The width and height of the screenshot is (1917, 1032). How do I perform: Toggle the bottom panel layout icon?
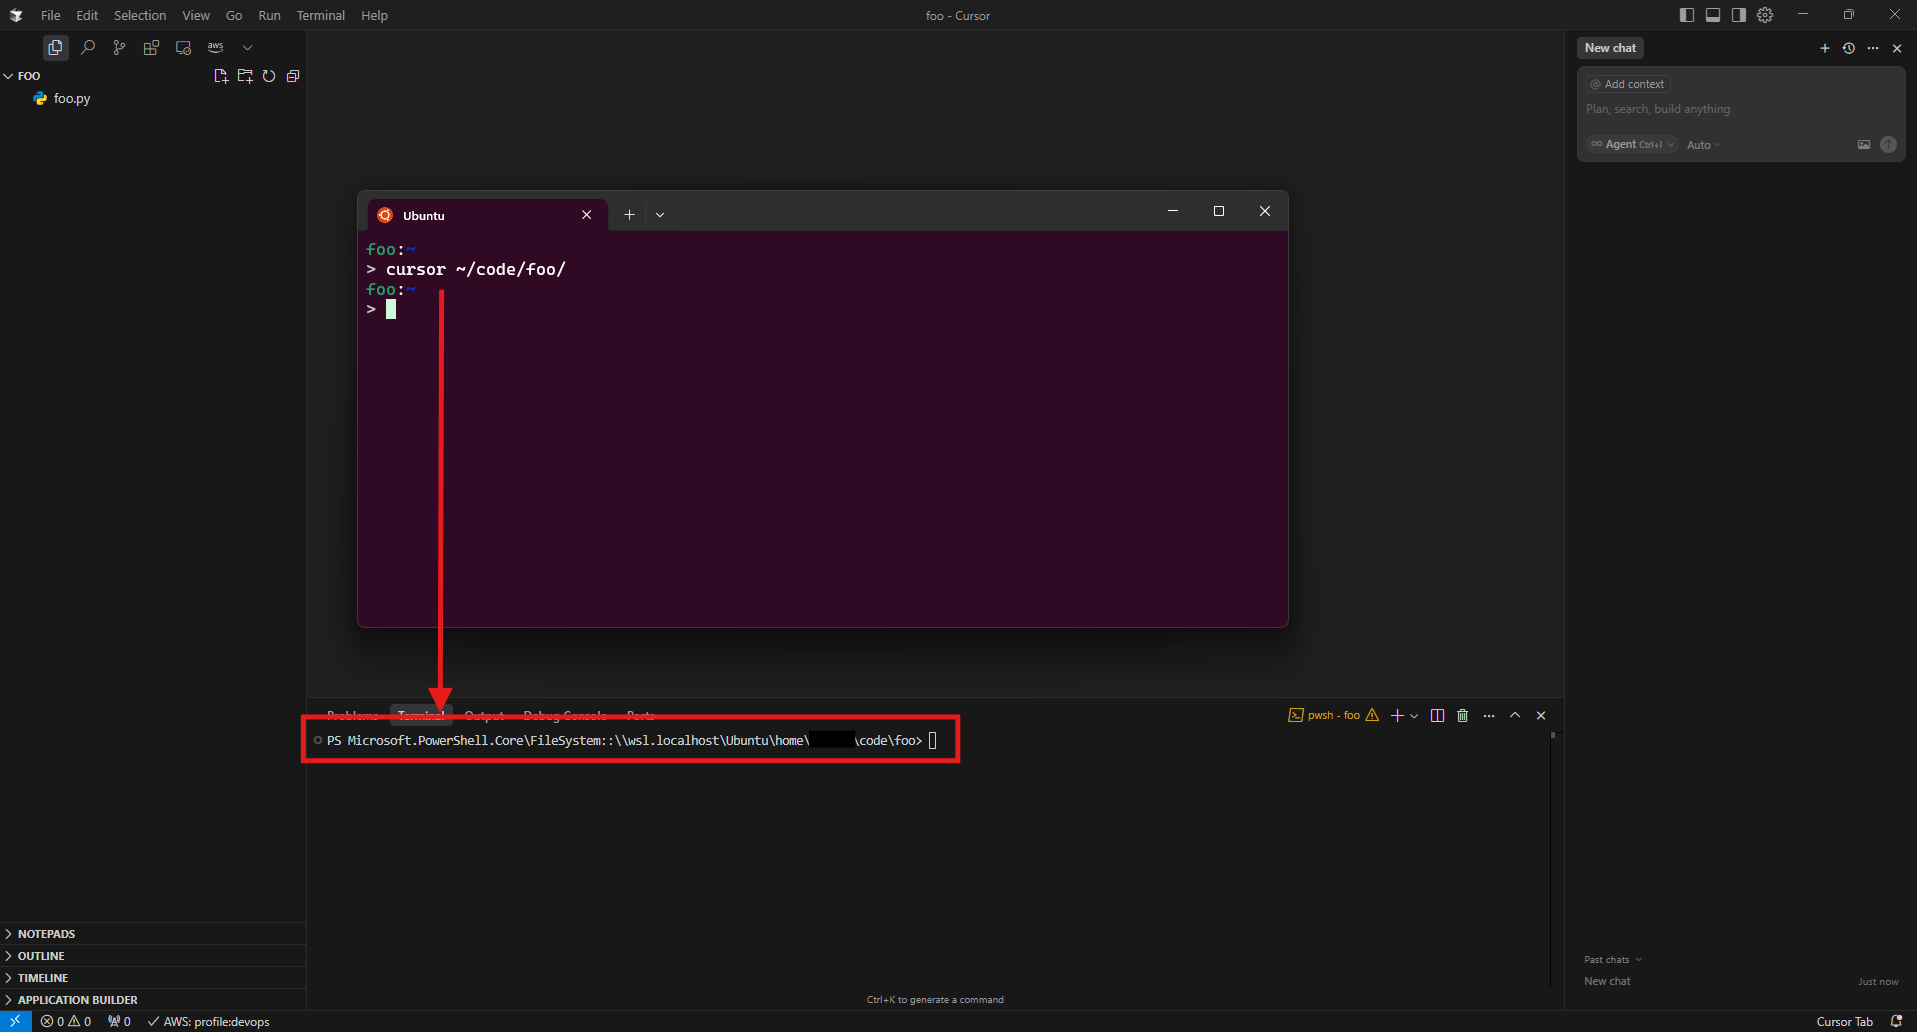[1713, 15]
